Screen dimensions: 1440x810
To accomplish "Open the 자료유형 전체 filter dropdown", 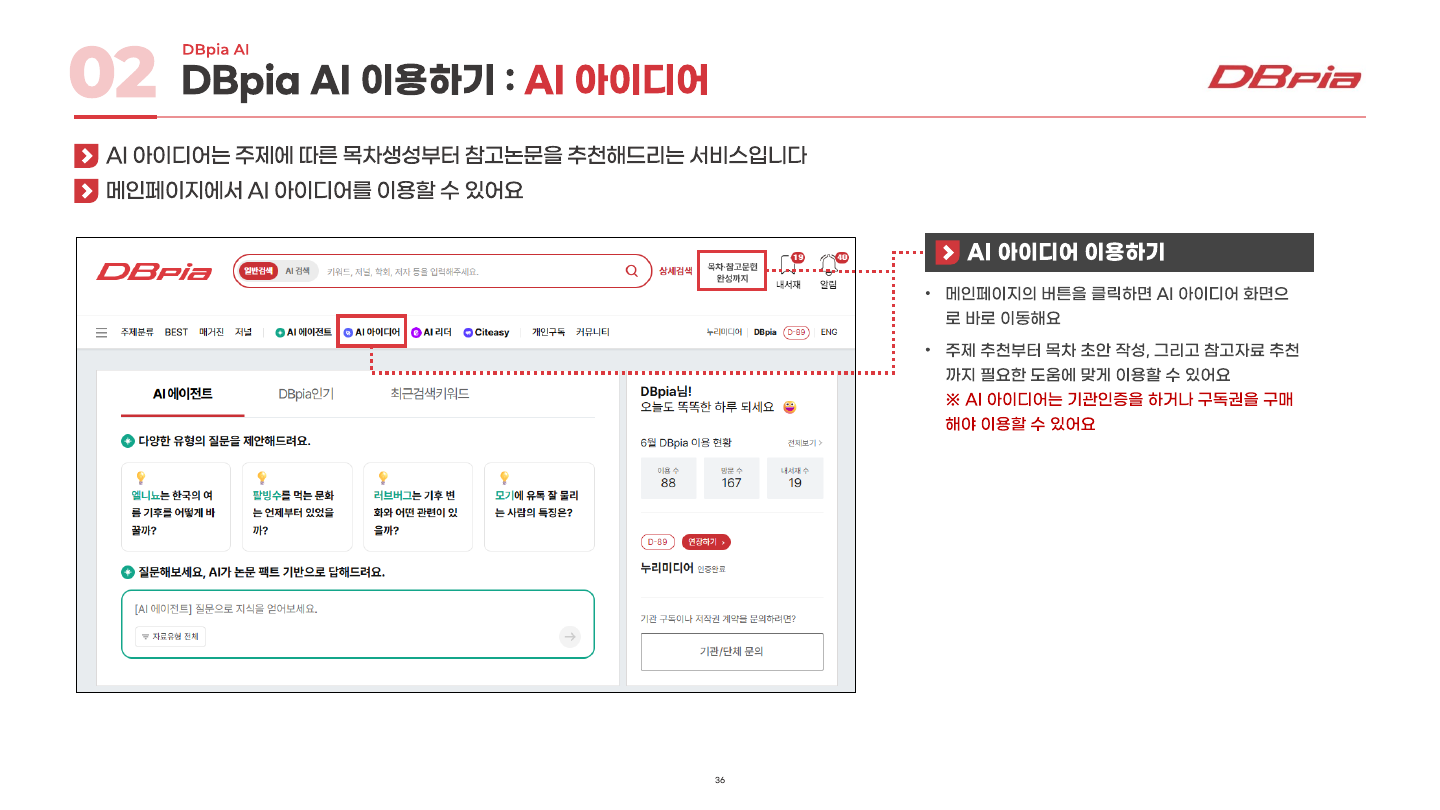I will 170,636.
